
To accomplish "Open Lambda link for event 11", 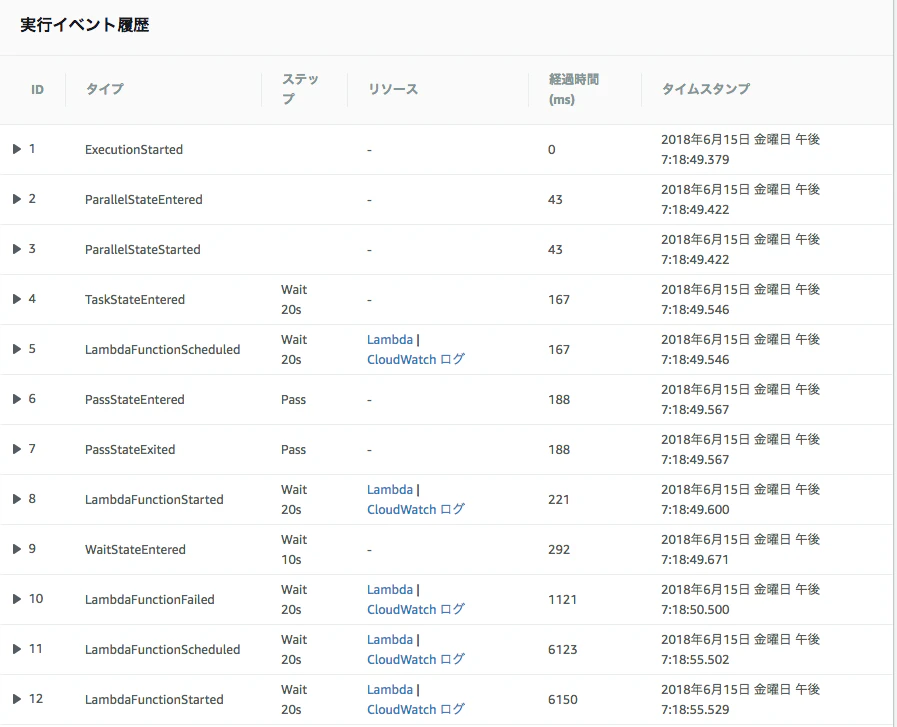I will coord(390,639).
